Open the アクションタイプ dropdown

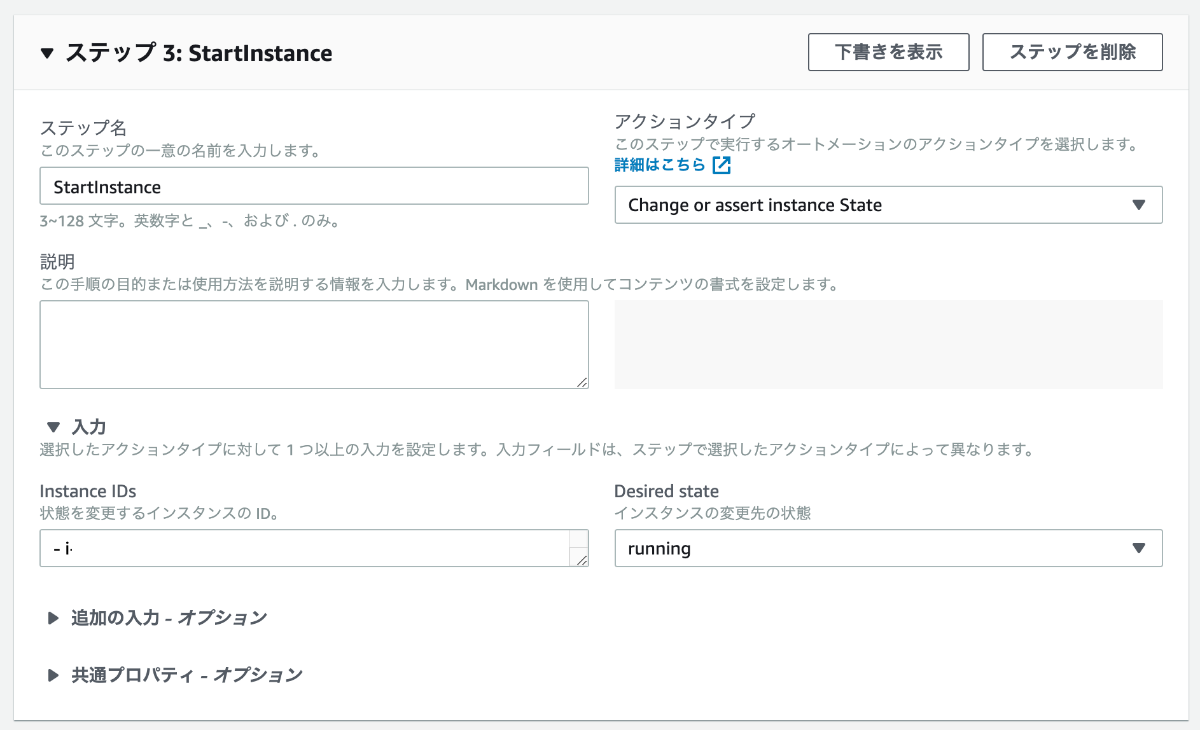[x=888, y=205]
